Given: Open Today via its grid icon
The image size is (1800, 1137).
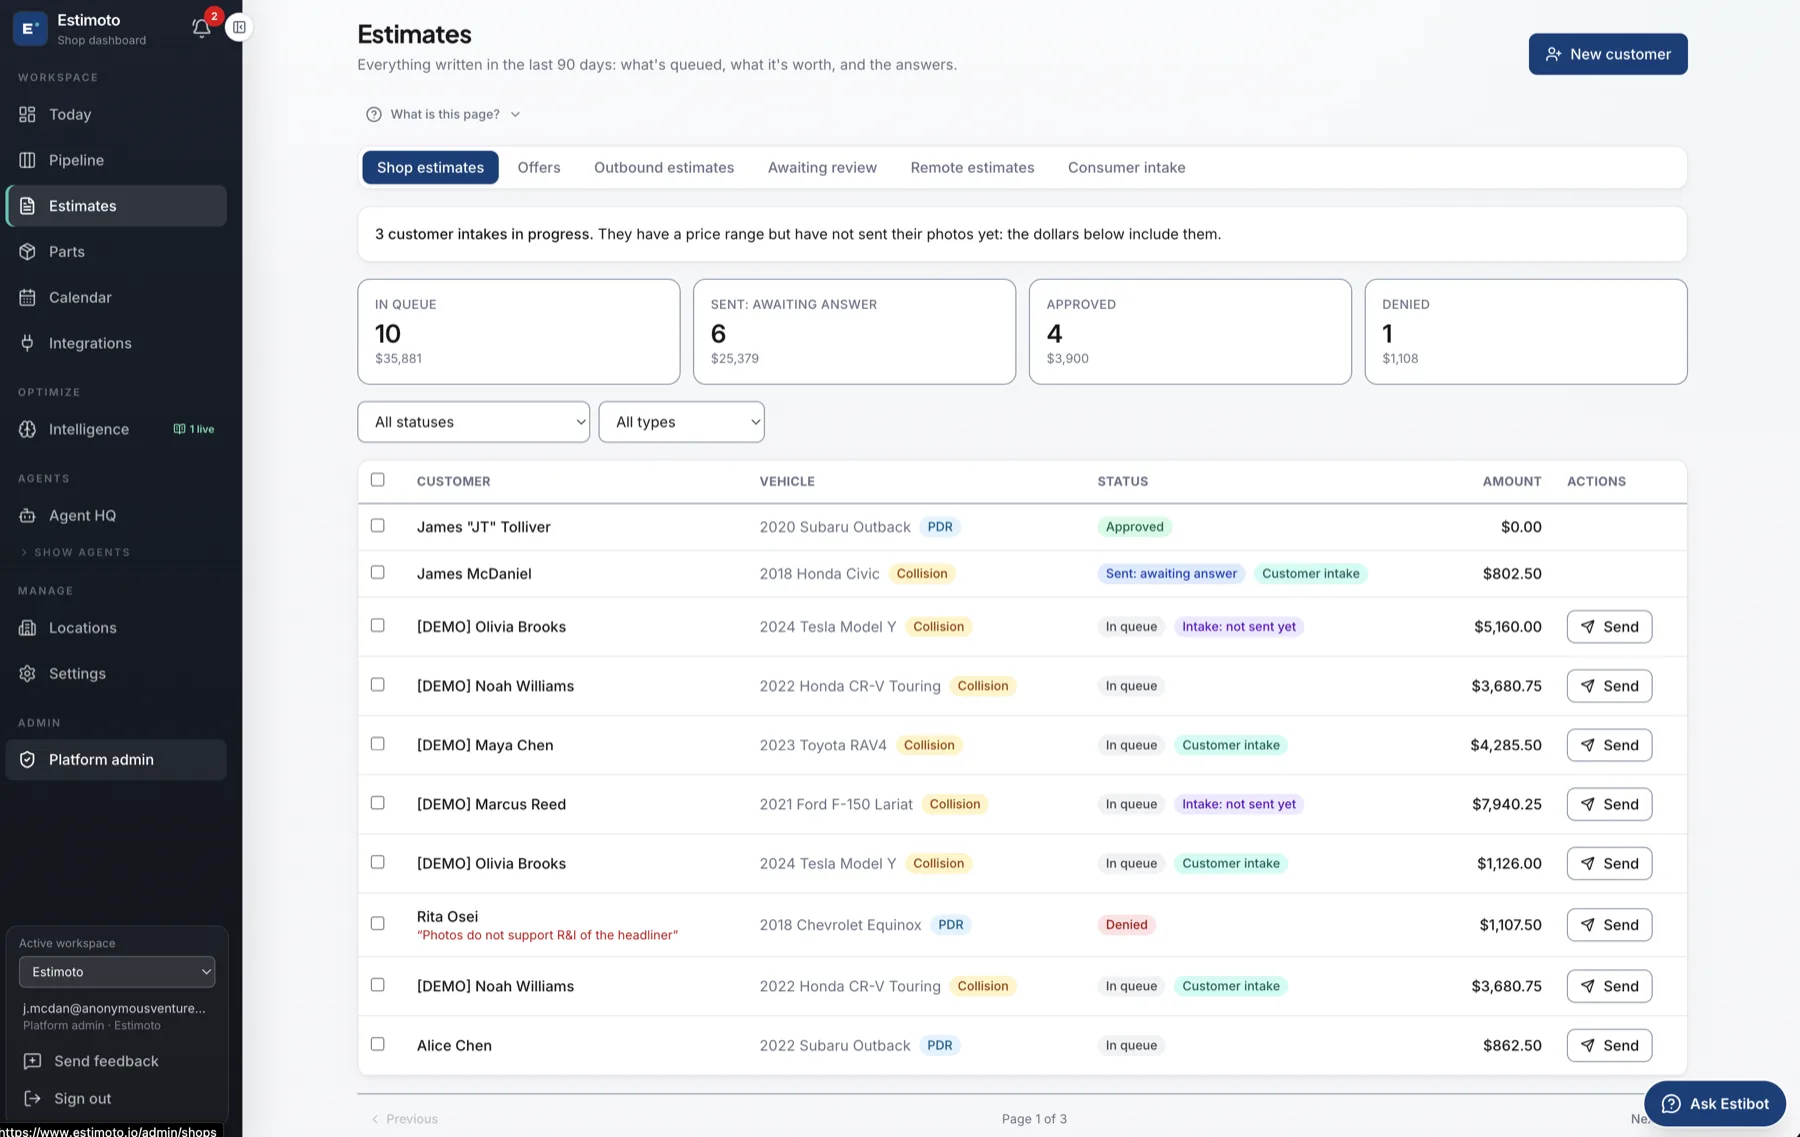Looking at the screenshot, I should (x=27, y=114).
